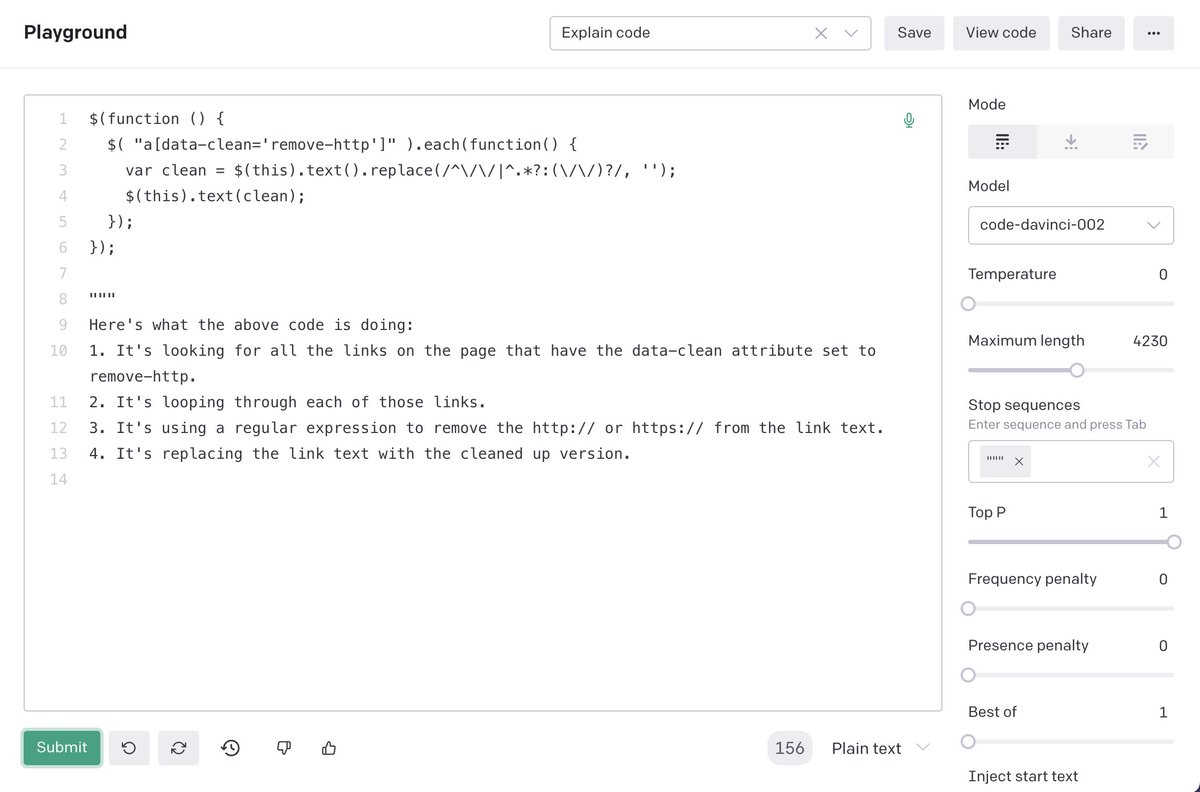
Task: Select the Complete mode icon
Action: pos(1002,142)
